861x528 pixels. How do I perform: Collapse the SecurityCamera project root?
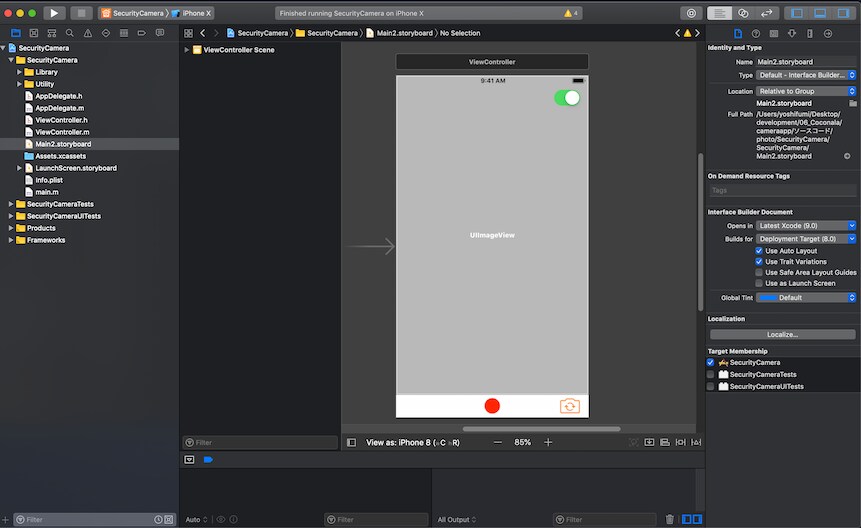pos(4,48)
